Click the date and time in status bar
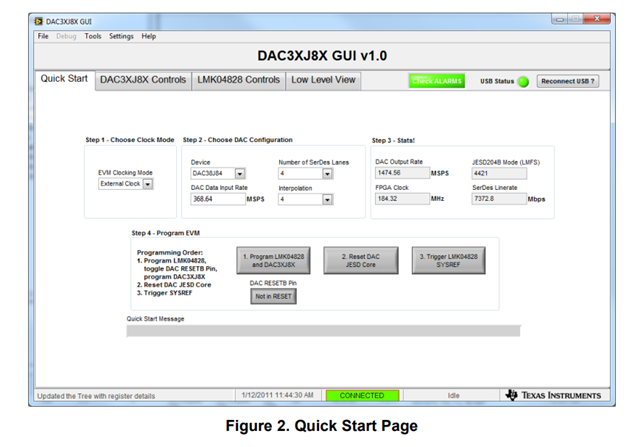The width and height of the screenshot is (640, 447). (277, 395)
